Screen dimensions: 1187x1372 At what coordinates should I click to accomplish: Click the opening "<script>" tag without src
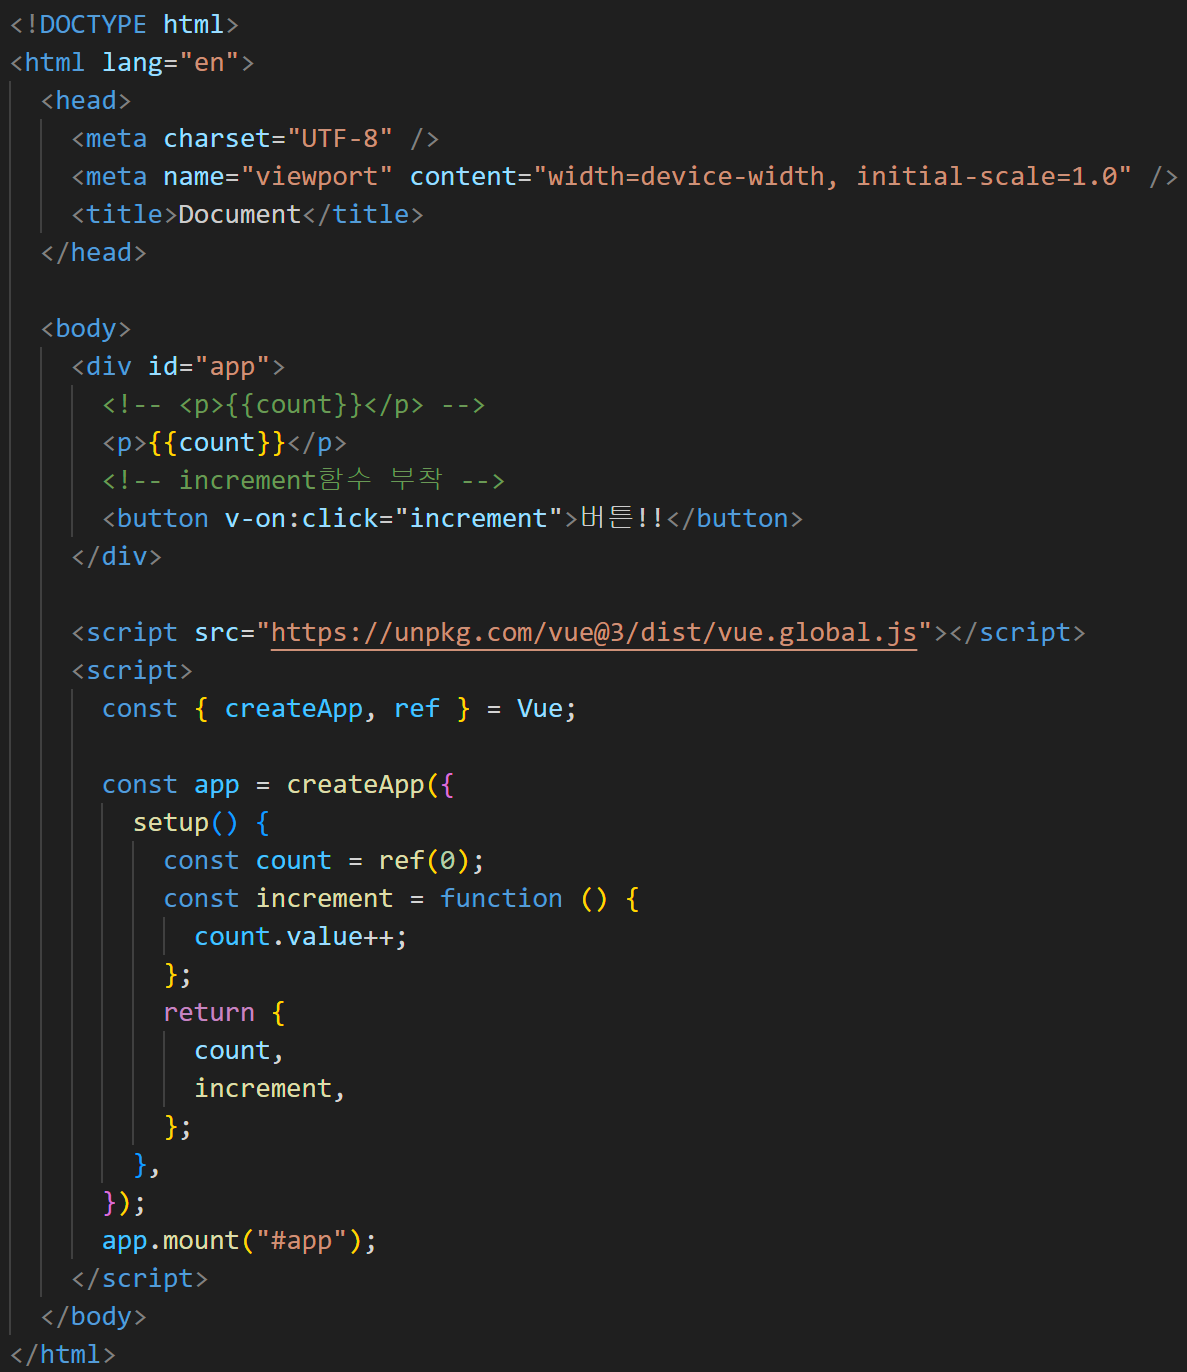click(x=132, y=671)
